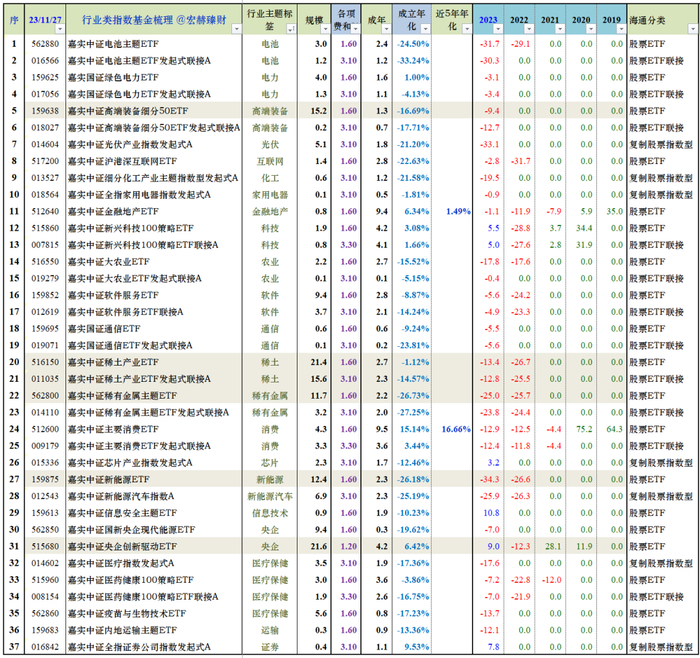Select cell 嘉实中证大农业ETF
The width and height of the screenshot is (700, 658).
coord(108,262)
